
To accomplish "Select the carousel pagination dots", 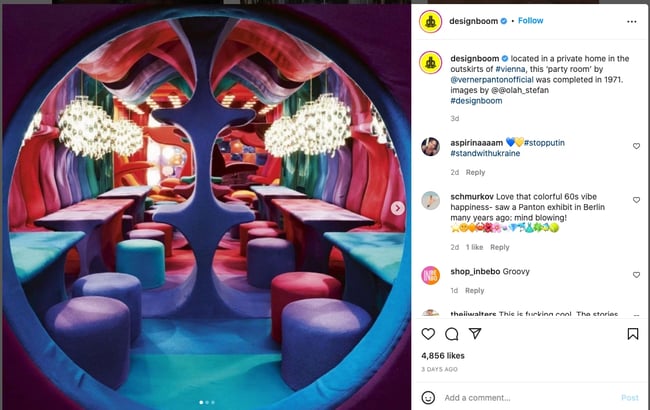I will [x=207, y=402].
